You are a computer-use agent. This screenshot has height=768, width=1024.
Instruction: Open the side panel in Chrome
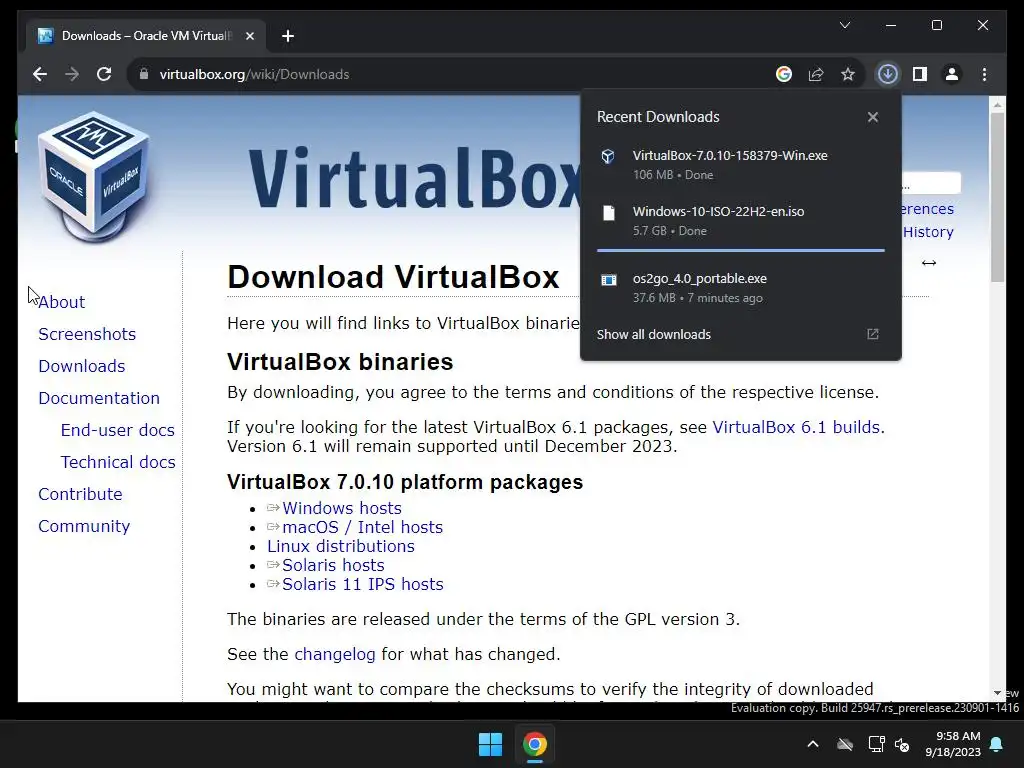coord(920,74)
